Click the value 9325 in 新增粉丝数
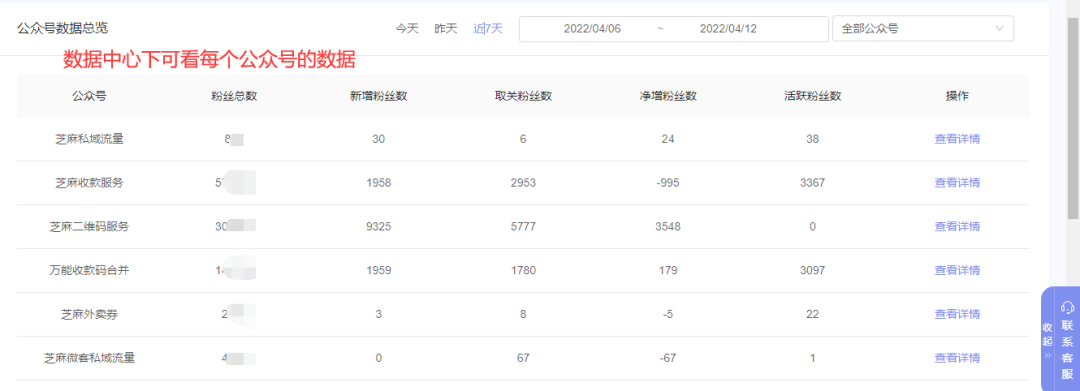 (379, 226)
